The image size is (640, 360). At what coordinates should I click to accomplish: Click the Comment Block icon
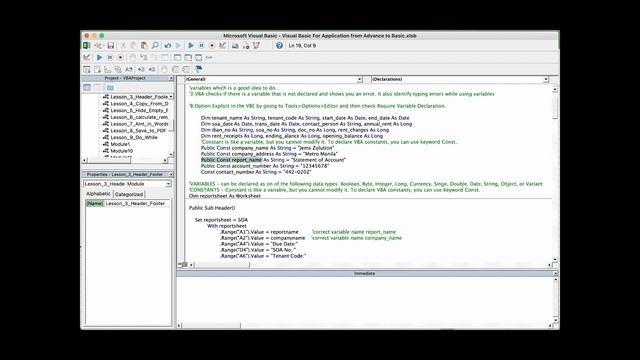pyautogui.click(x=175, y=69)
